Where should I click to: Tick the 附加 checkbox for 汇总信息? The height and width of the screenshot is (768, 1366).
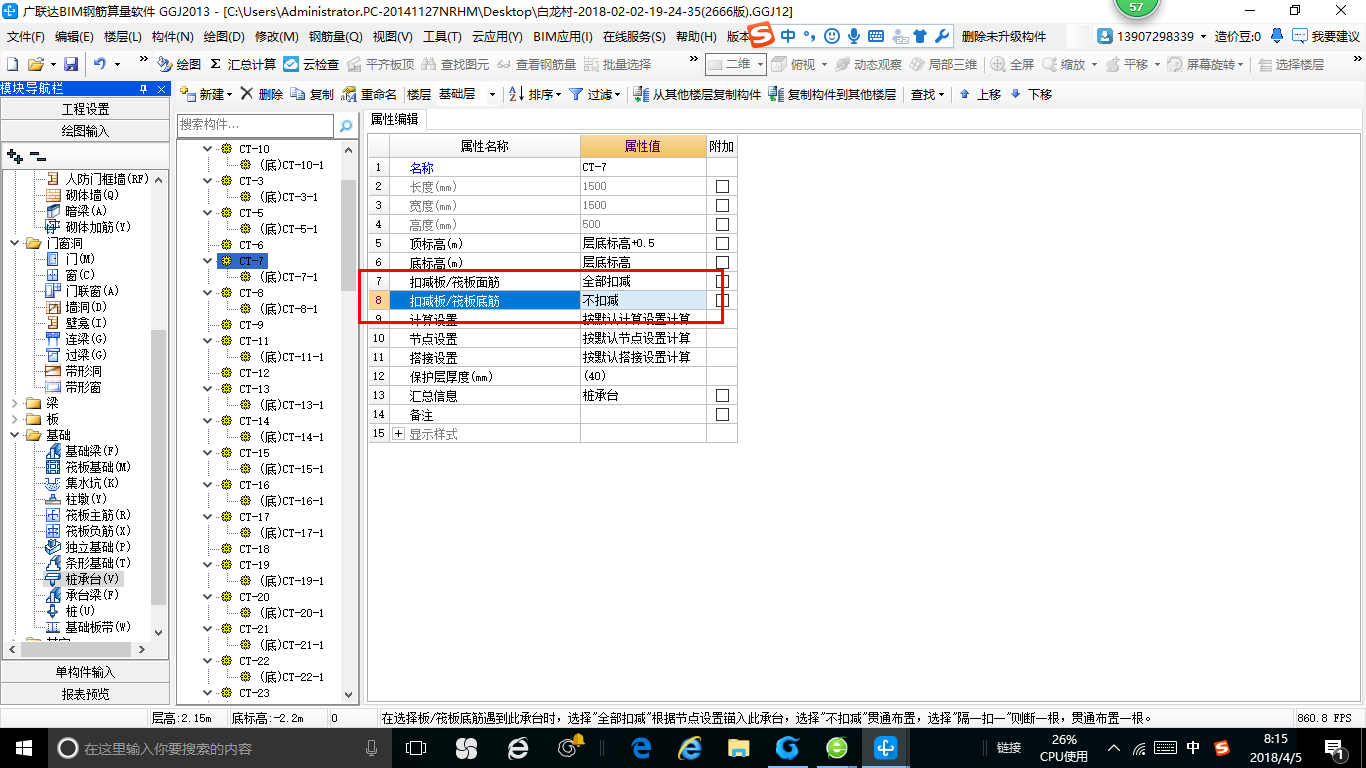coord(722,395)
